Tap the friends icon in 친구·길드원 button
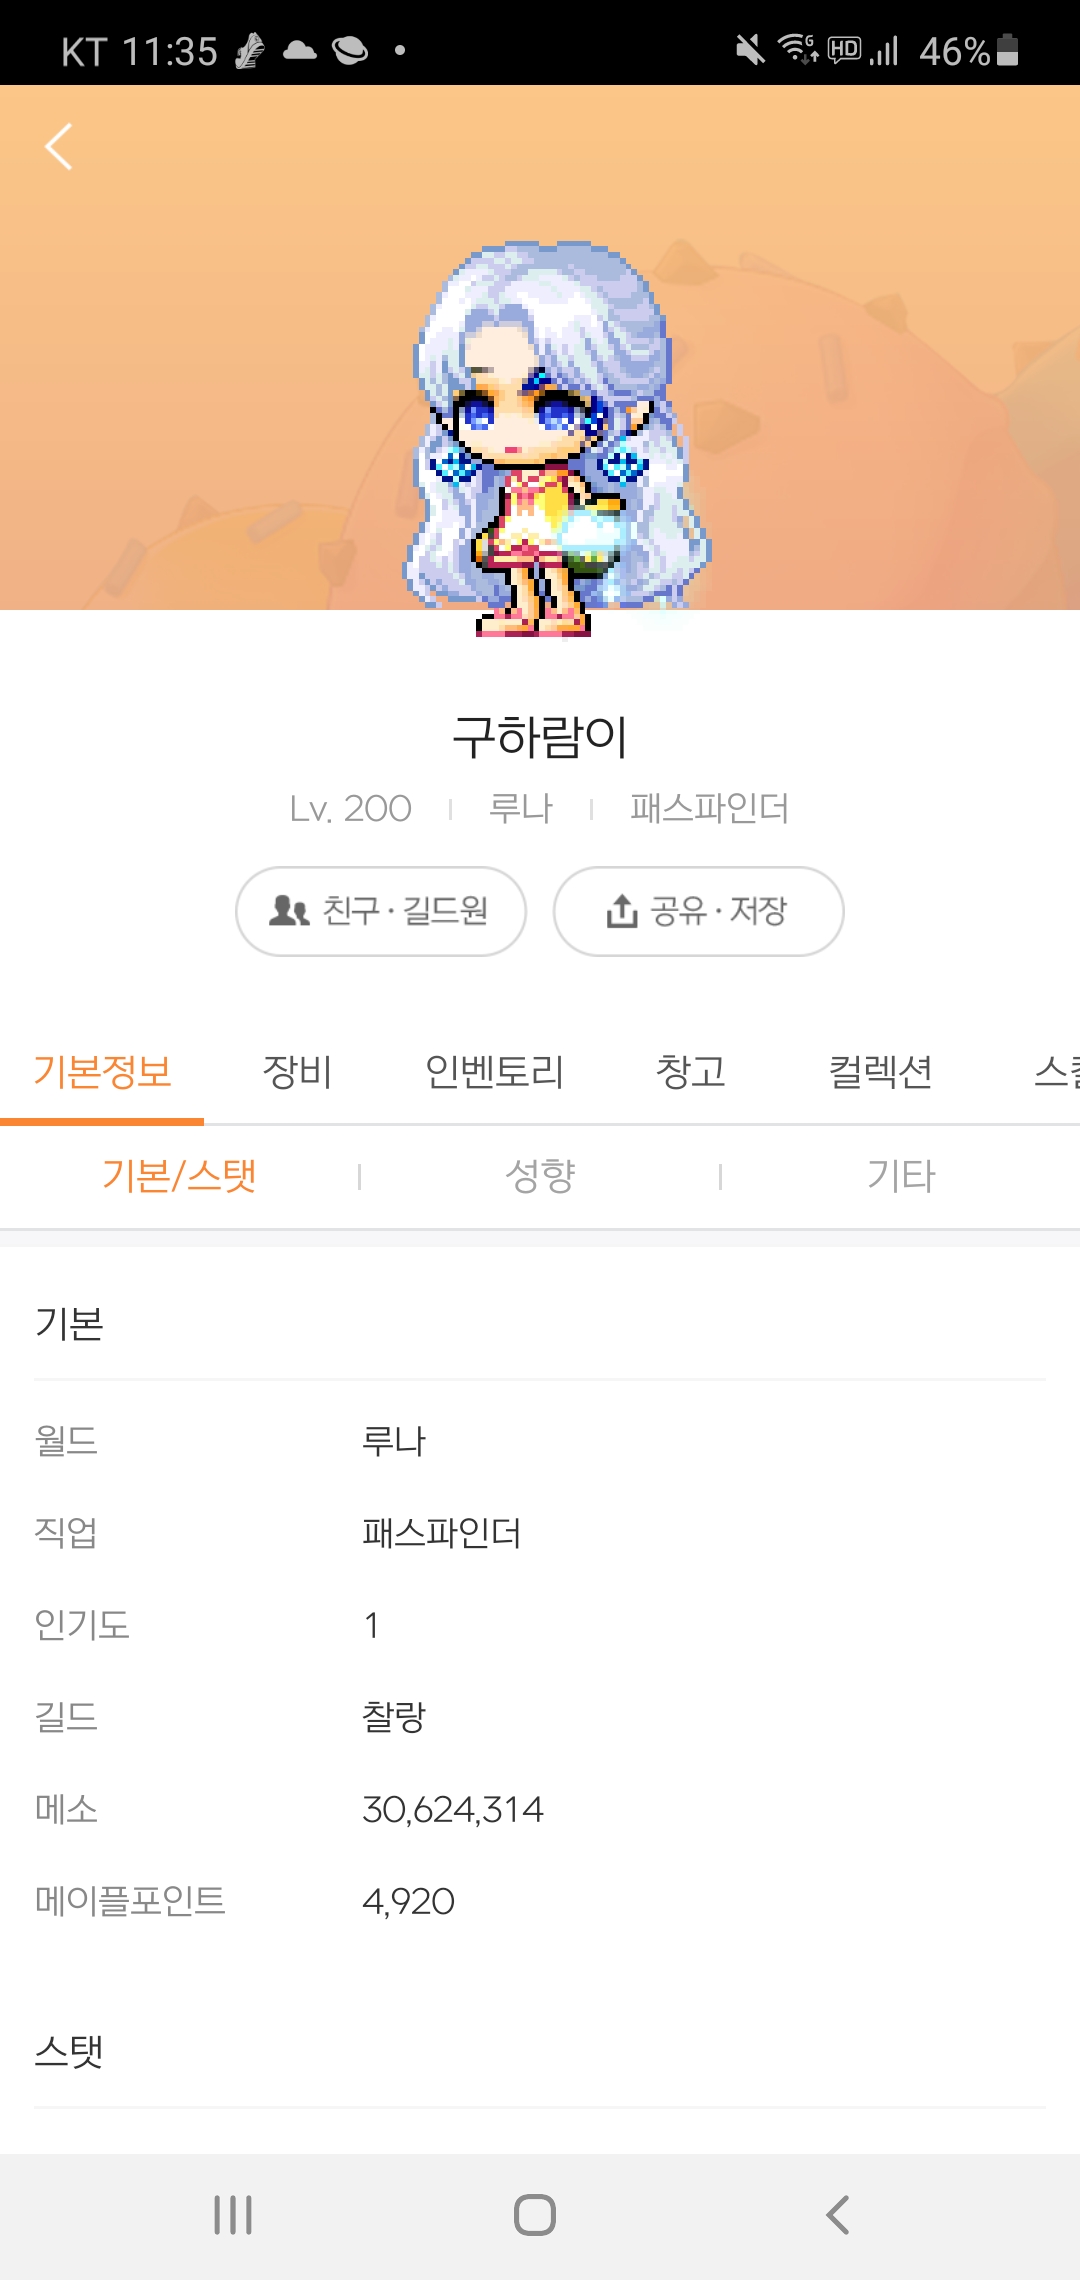This screenshot has width=1080, height=2280. coord(289,911)
